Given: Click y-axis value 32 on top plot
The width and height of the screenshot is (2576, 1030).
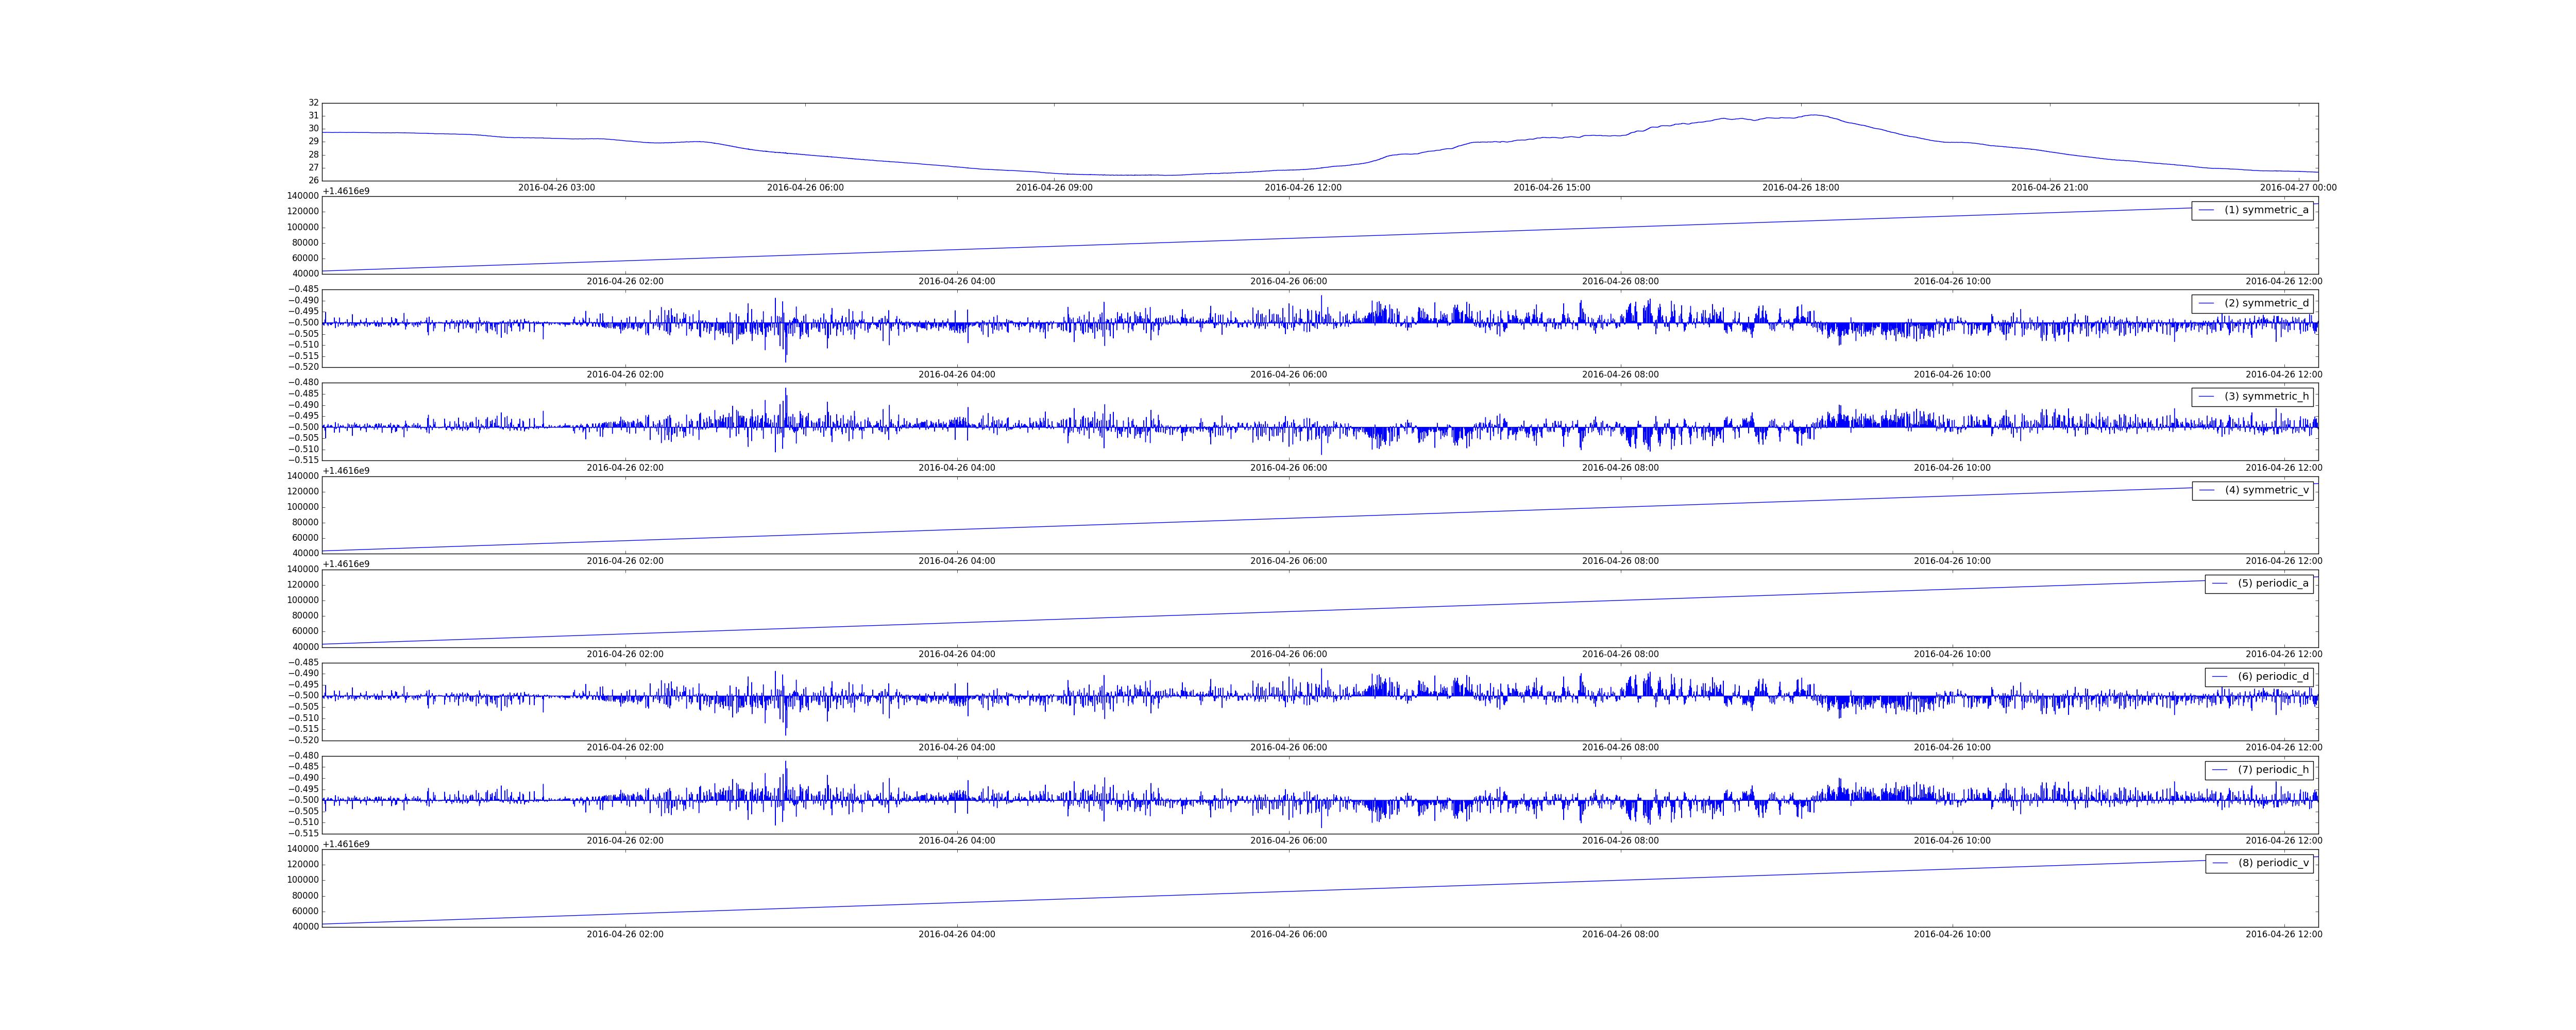Looking at the screenshot, I should click(313, 103).
